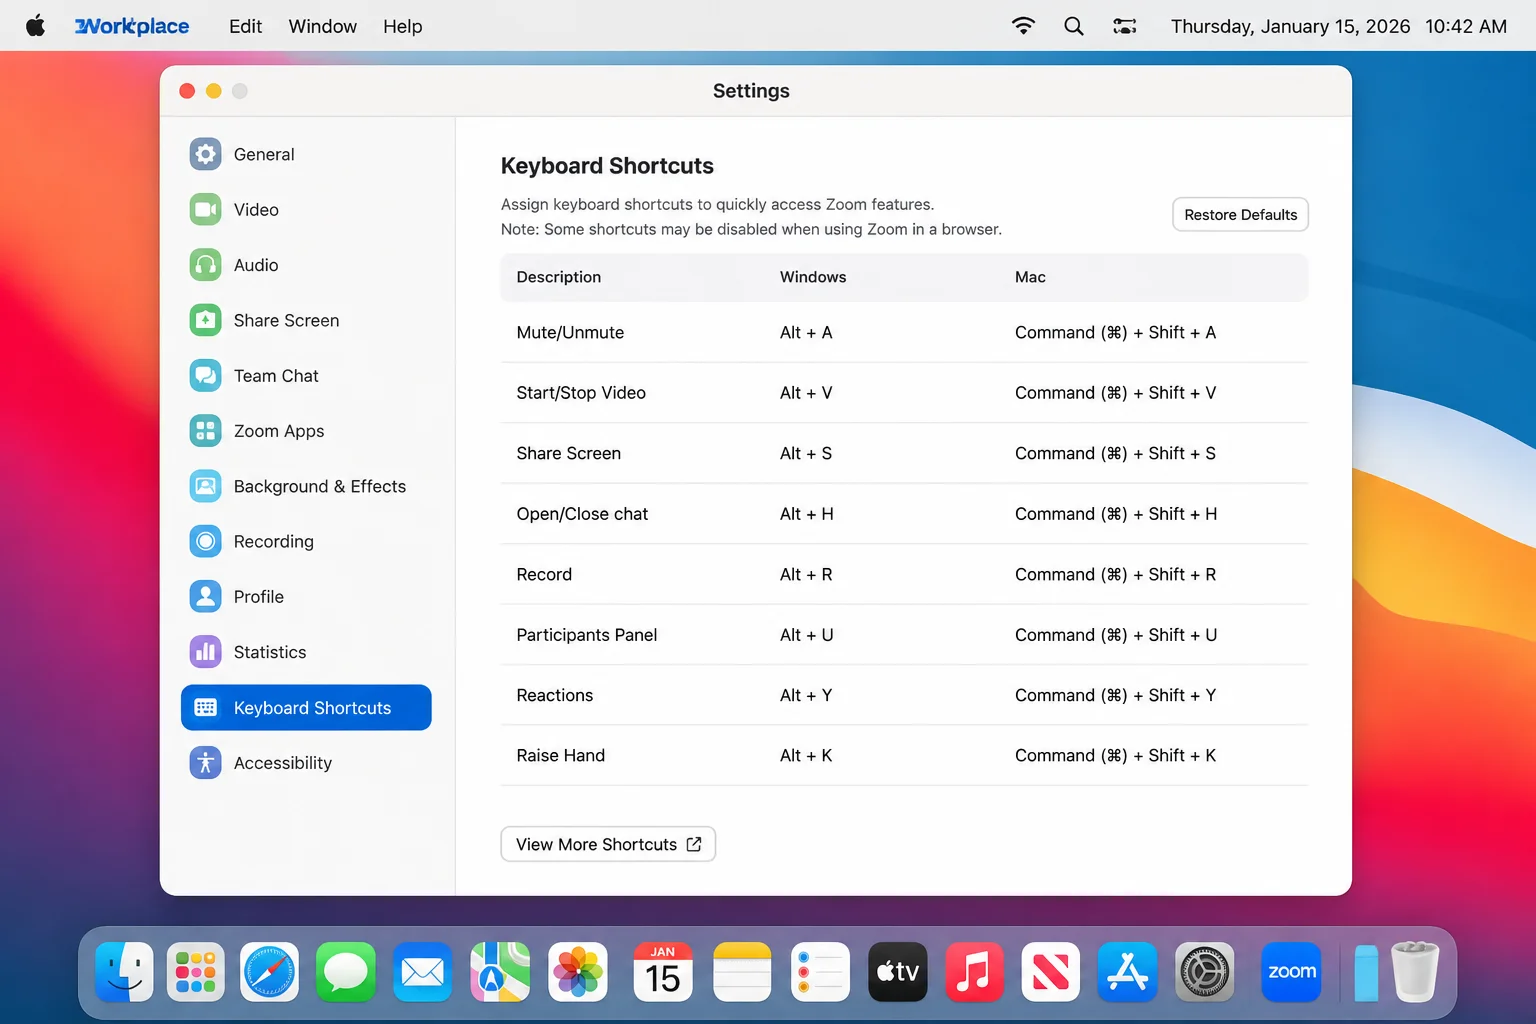Click the Record Mac shortcut value
Image resolution: width=1536 pixels, height=1024 pixels.
pyautogui.click(x=1115, y=574)
